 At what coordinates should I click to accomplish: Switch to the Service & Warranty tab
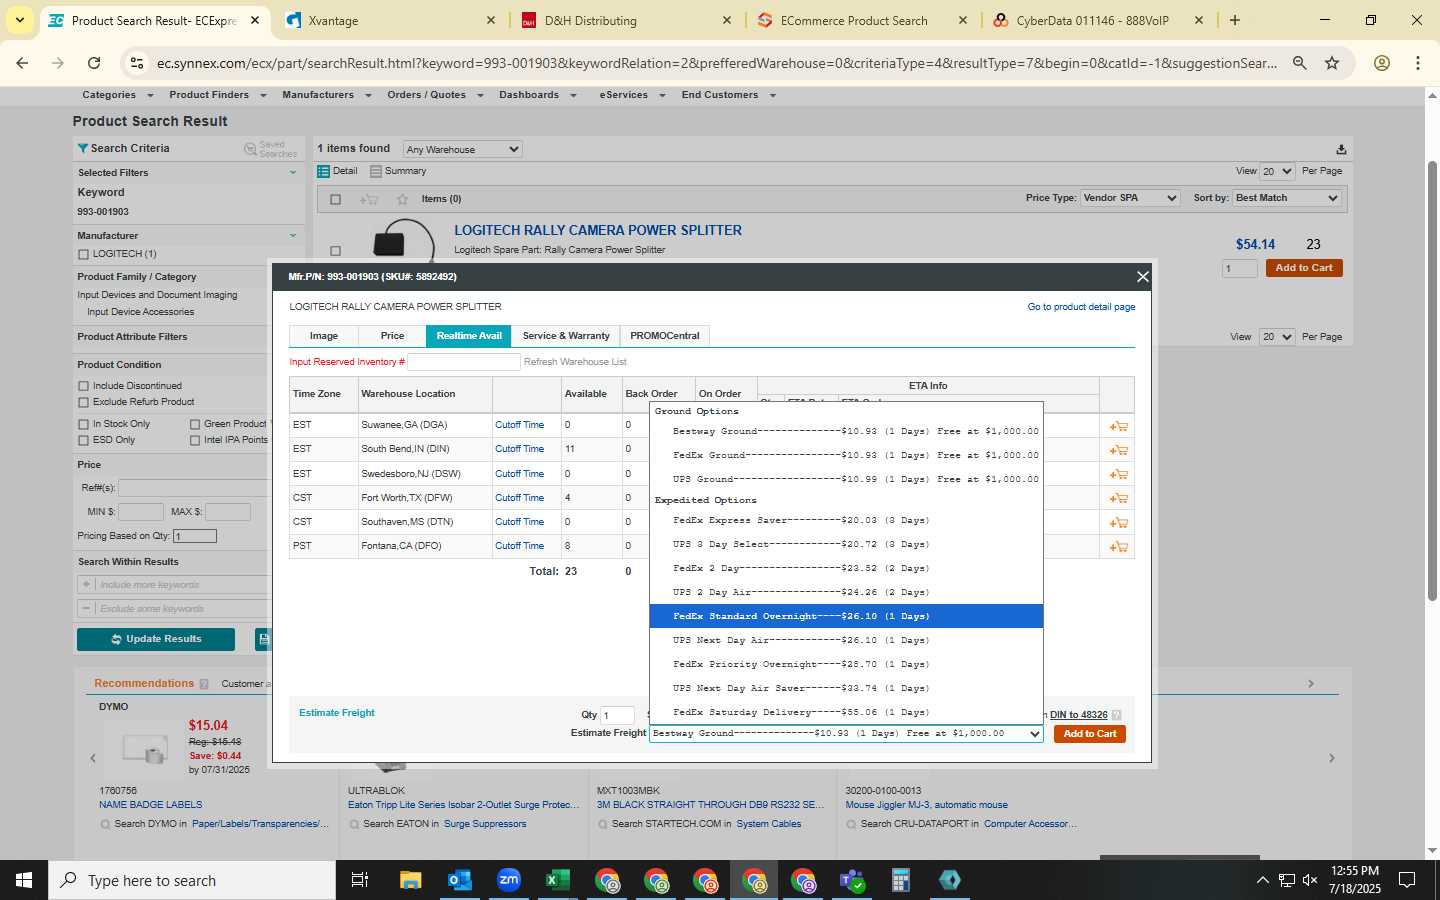click(x=566, y=336)
